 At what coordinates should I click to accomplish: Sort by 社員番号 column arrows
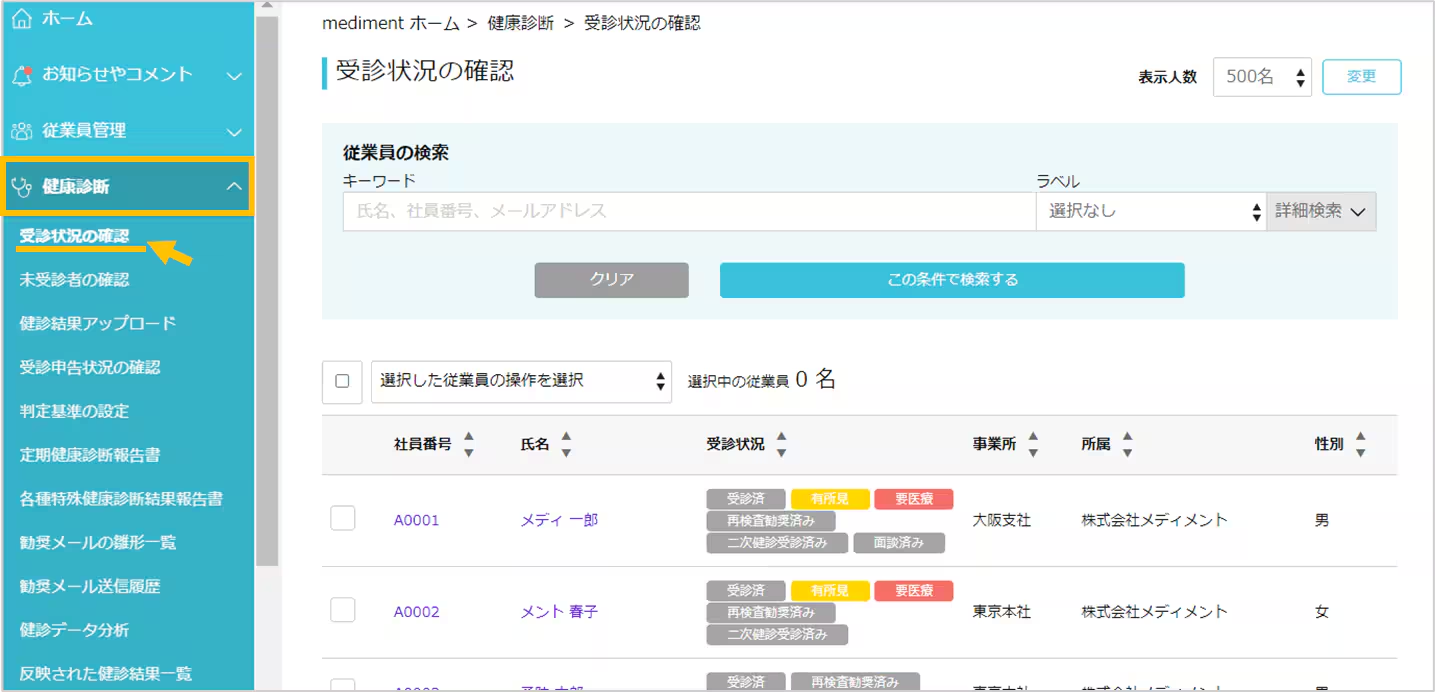(x=469, y=445)
